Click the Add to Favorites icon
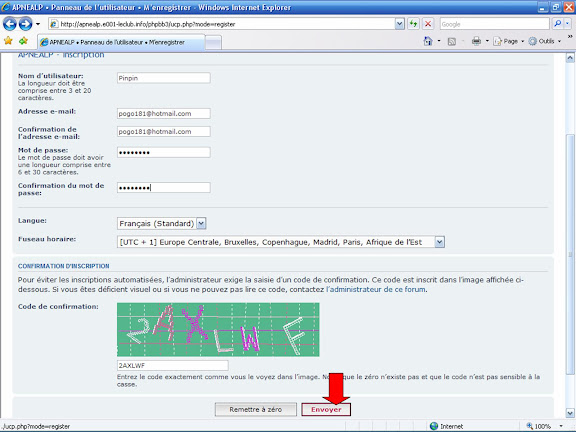The width and height of the screenshot is (576, 432). pyautogui.click(x=23, y=41)
